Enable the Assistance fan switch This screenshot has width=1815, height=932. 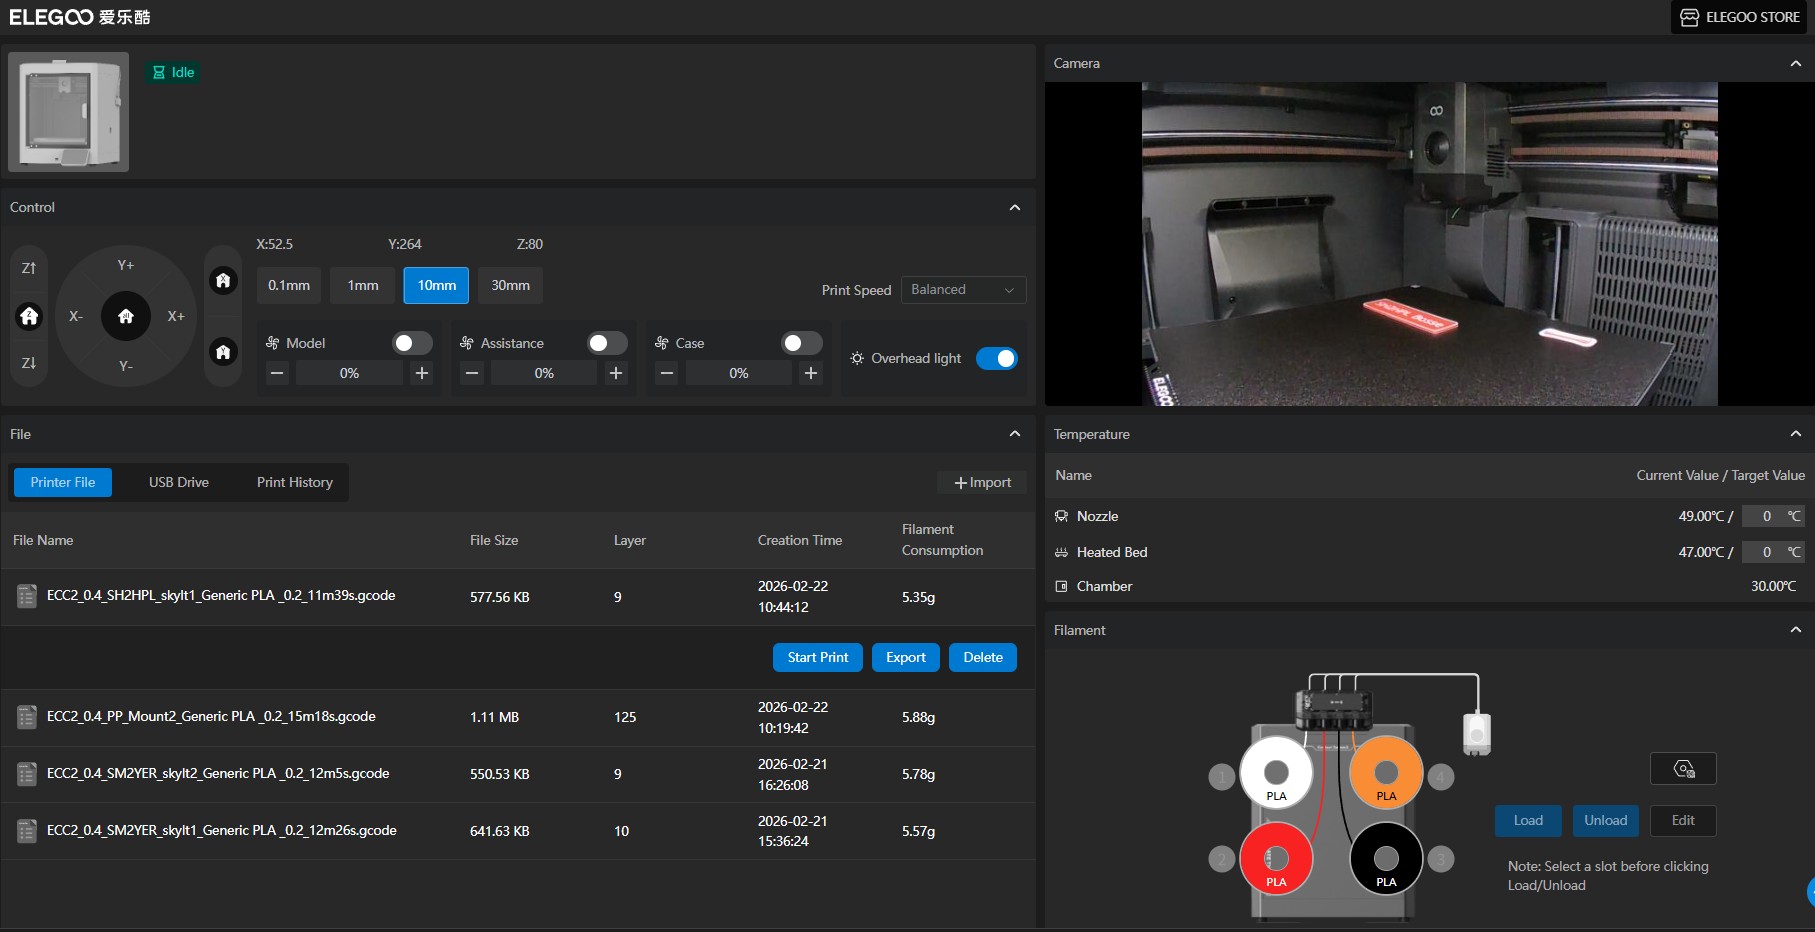607,343
